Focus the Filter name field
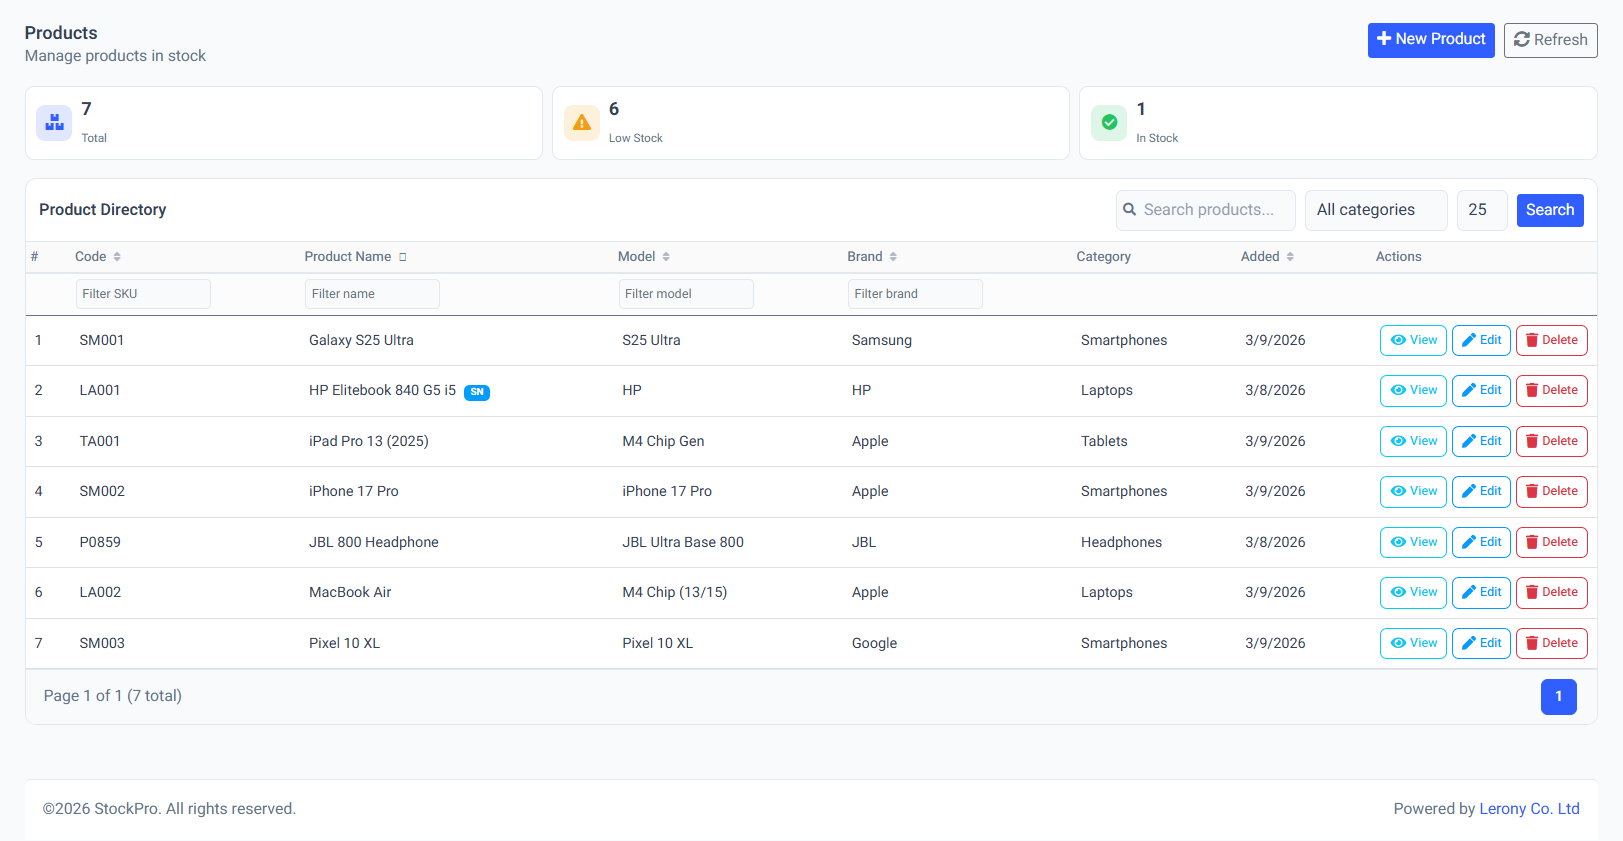 pos(372,294)
